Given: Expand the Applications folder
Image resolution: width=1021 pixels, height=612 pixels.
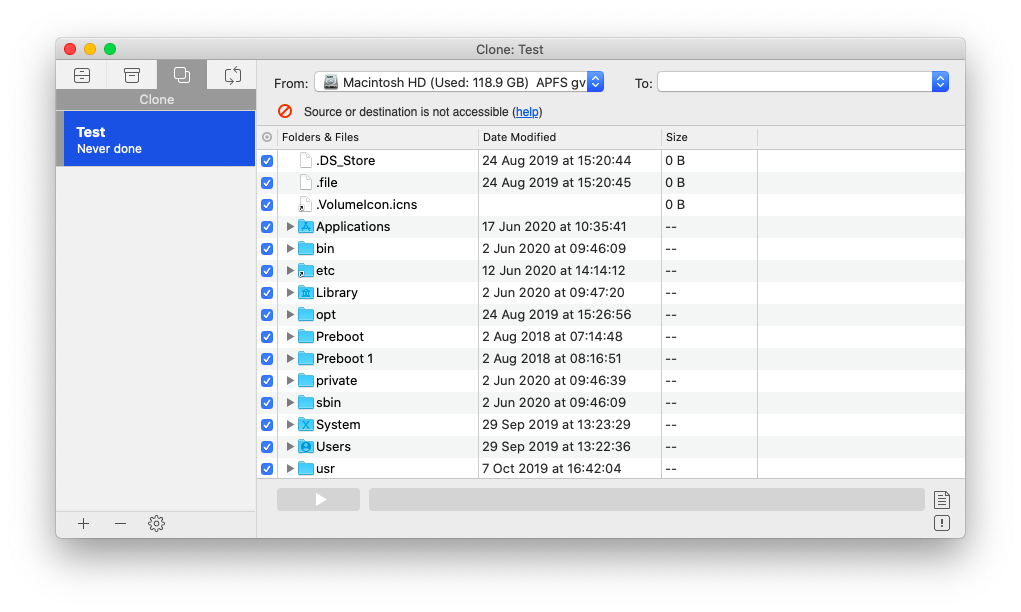Looking at the screenshot, I should click(290, 227).
